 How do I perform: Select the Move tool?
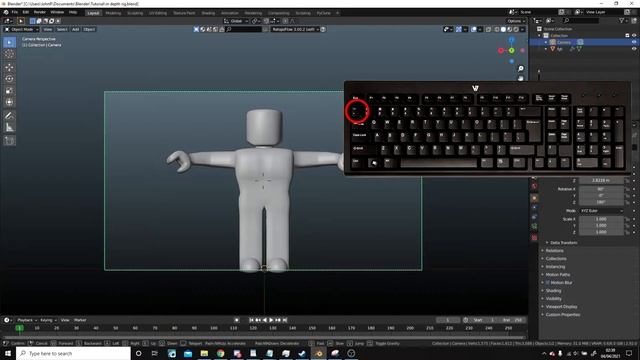point(9,67)
